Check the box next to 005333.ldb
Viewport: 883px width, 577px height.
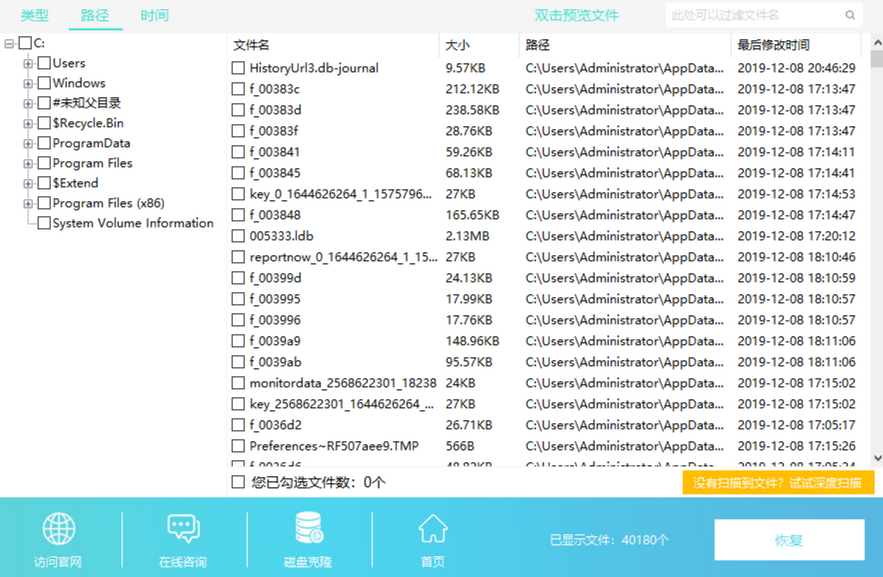click(238, 236)
